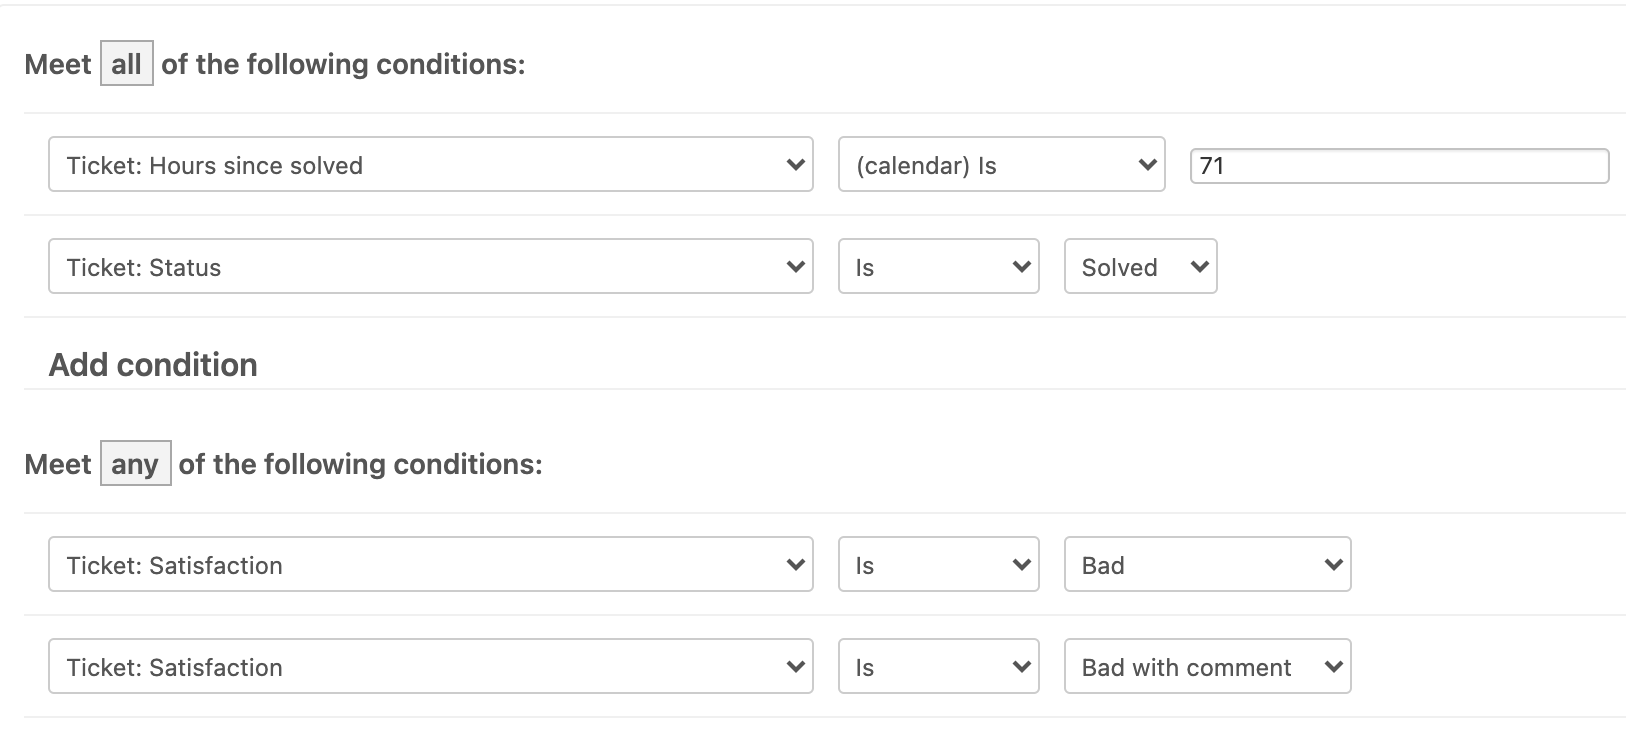Open the 'Is' operator dropdown left of 'Bad'

[938, 565]
